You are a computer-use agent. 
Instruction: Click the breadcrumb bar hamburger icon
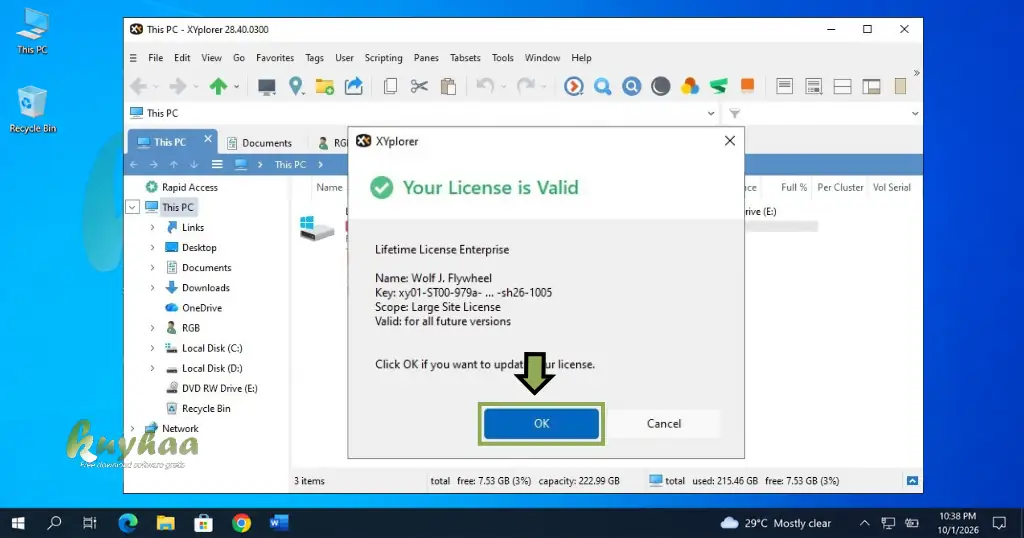click(x=217, y=165)
